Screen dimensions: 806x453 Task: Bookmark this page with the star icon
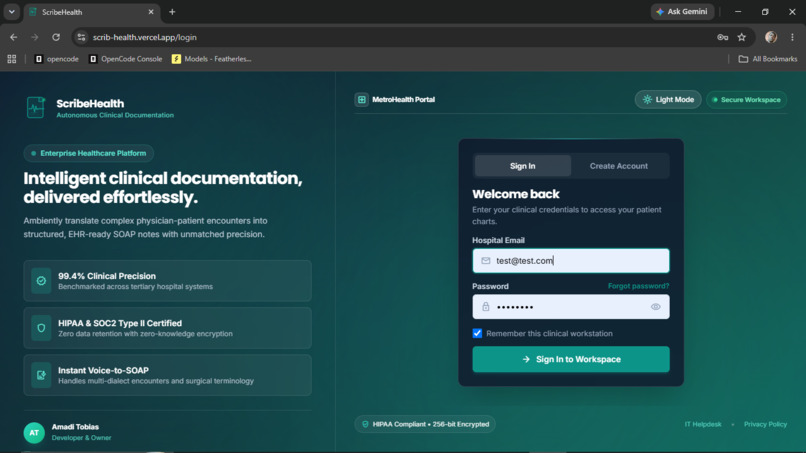tap(742, 37)
